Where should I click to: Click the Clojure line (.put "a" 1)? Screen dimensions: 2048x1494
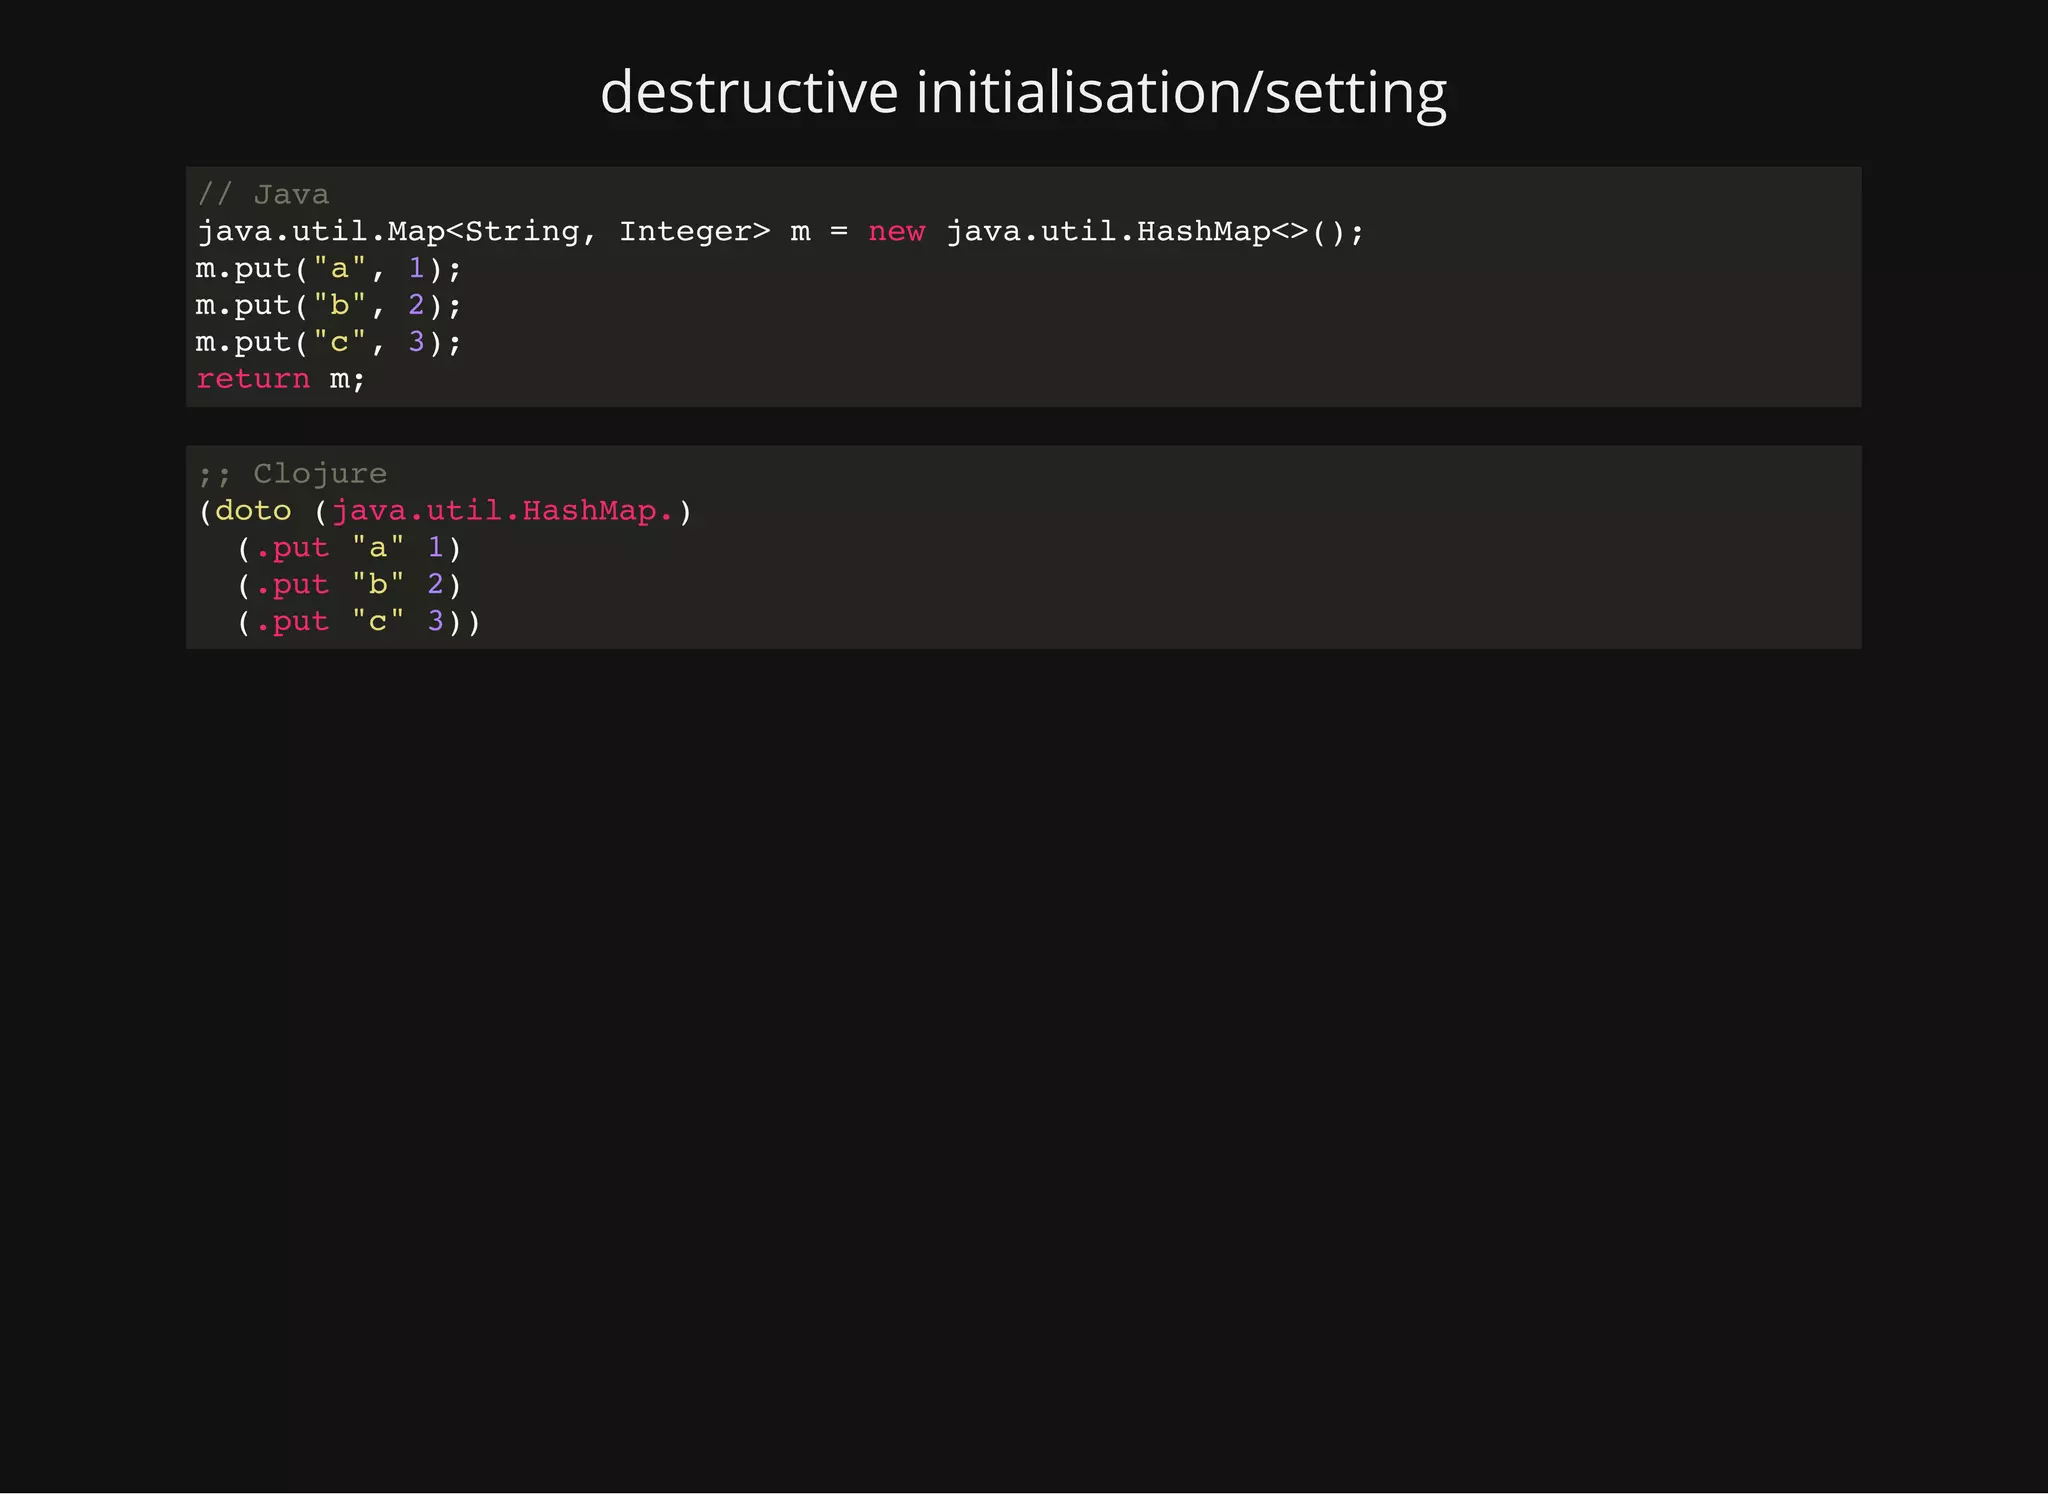click(x=349, y=548)
